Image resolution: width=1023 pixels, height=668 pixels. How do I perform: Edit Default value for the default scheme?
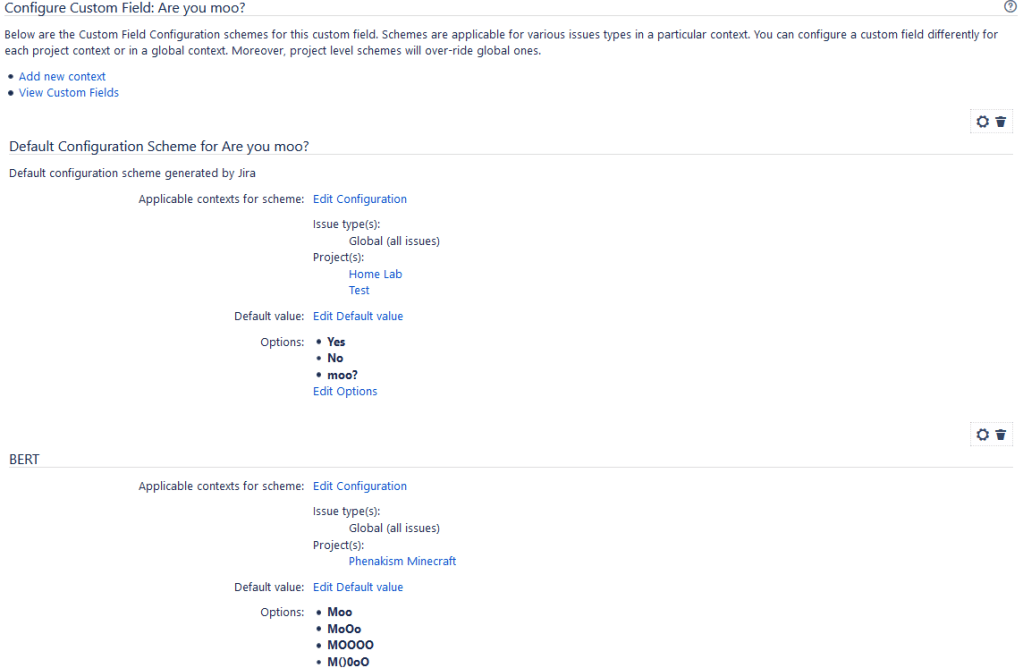tap(358, 316)
